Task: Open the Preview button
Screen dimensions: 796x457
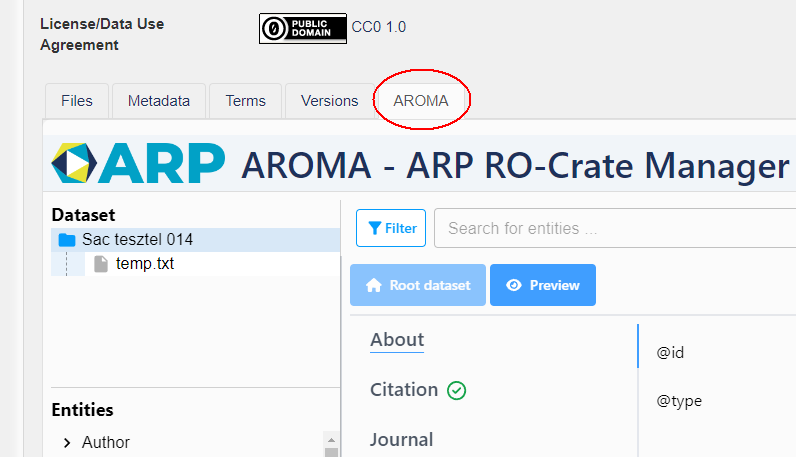Action: coord(543,285)
